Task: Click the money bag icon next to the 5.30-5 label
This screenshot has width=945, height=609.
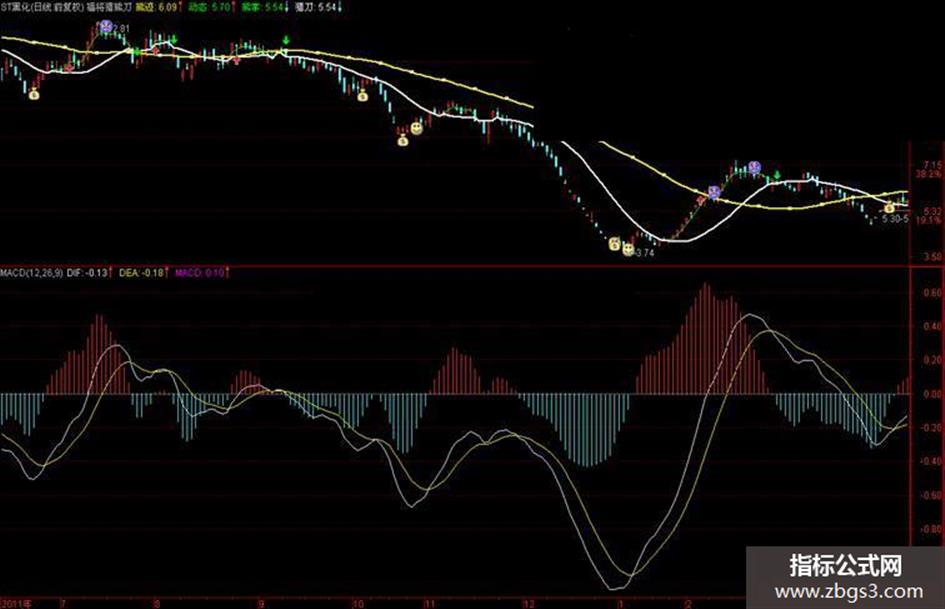Action: 890,208
